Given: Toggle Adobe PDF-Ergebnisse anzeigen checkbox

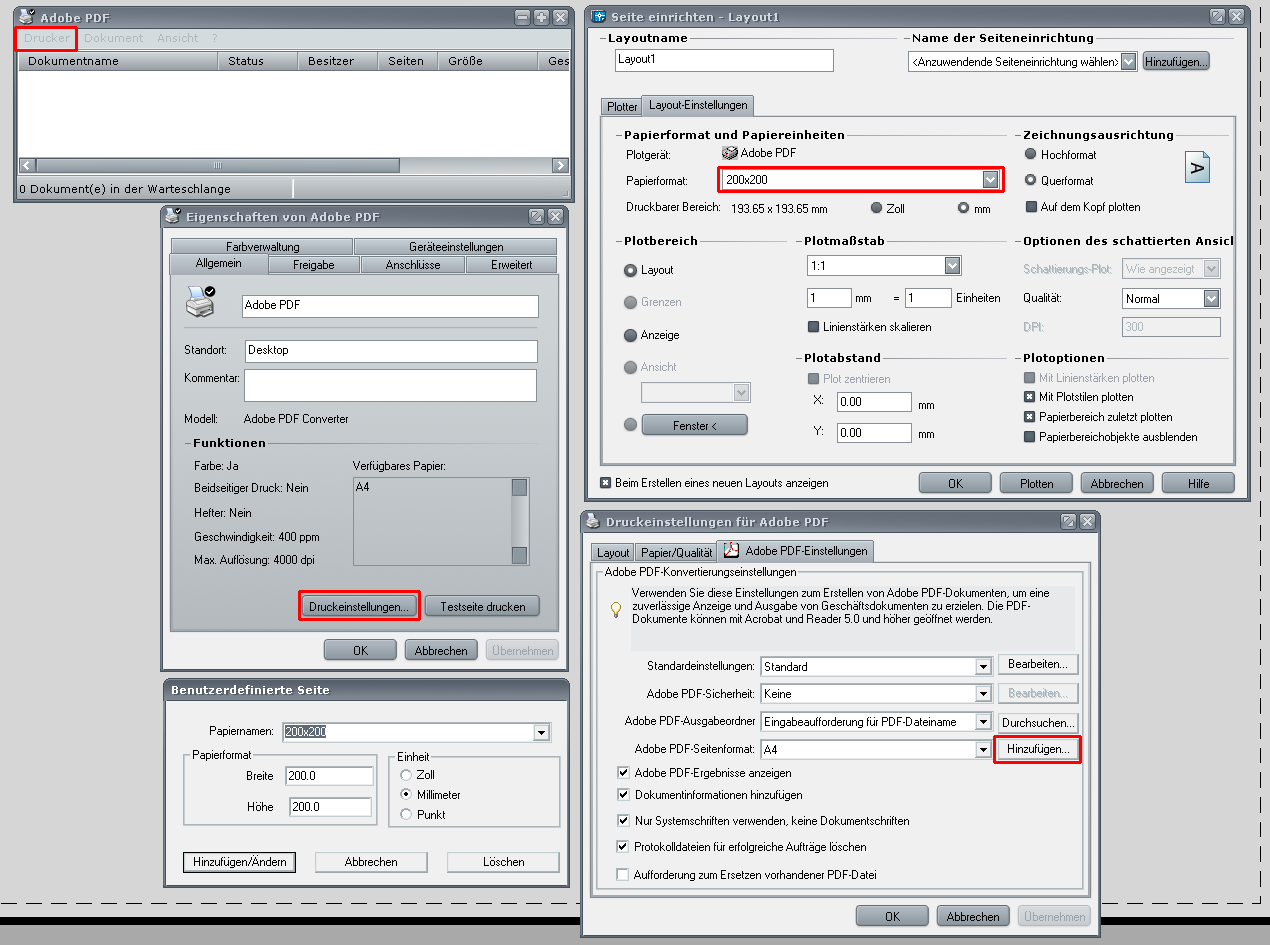Looking at the screenshot, I should (x=624, y=773).
